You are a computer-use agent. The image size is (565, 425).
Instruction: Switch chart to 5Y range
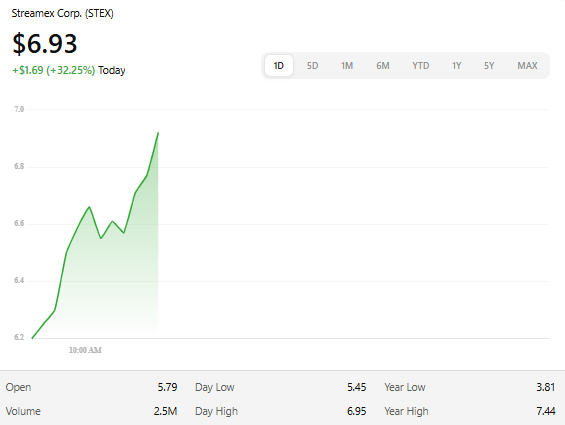(x=489, y=66)
